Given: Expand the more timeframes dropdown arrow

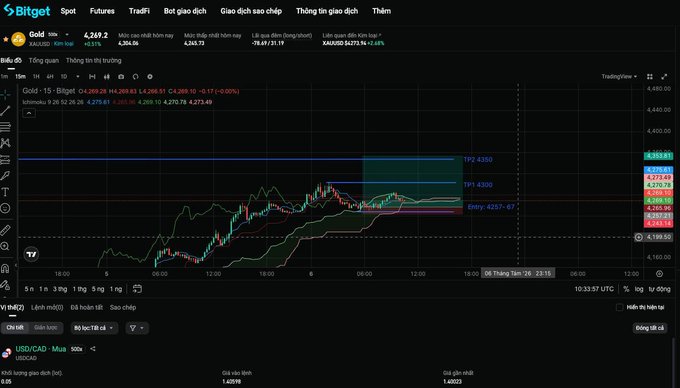Looking at the screenshot, I should [78, 77].
